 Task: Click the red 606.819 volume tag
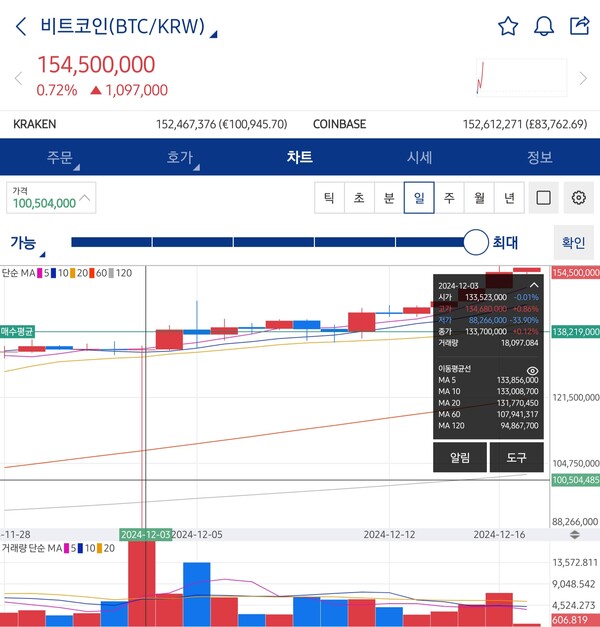[x=576, y=620]
